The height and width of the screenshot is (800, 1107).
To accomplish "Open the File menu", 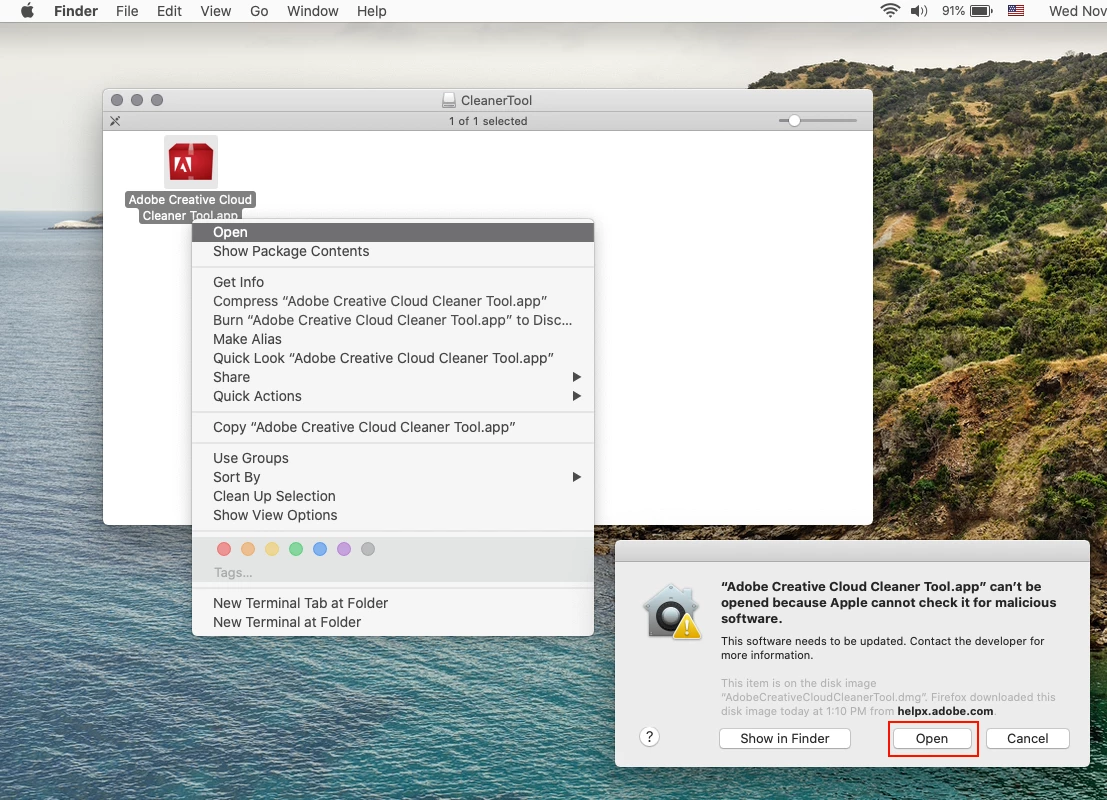I will click(127, 11).
